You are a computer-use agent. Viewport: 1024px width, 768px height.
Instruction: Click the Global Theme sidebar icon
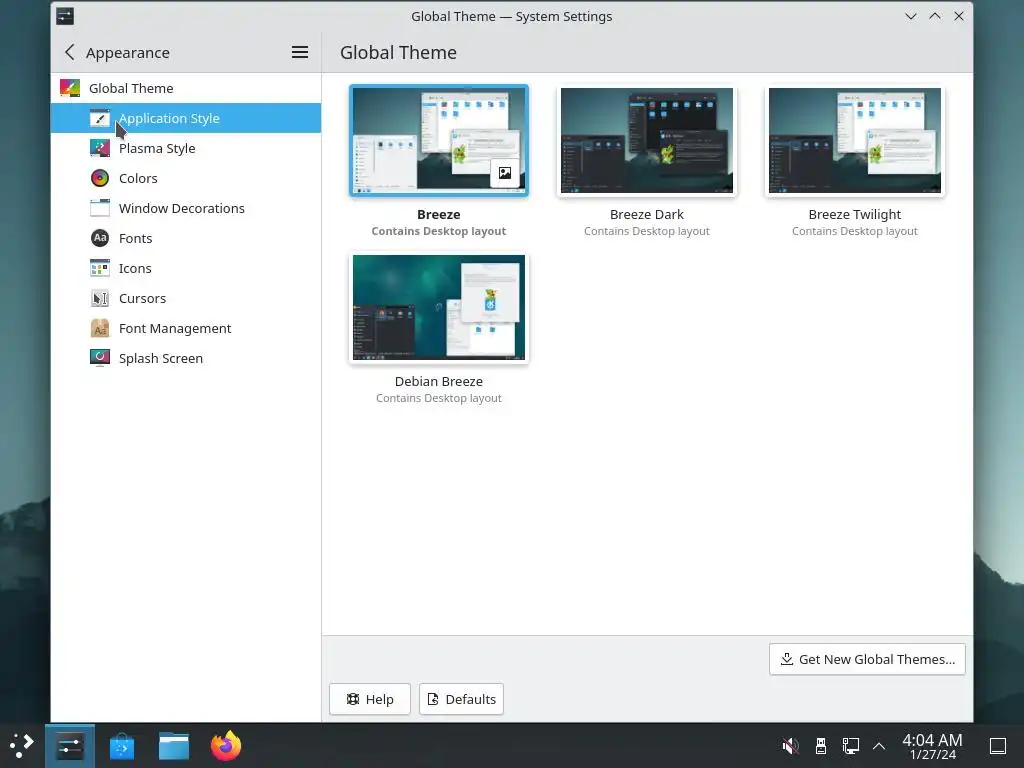point(70,88)
